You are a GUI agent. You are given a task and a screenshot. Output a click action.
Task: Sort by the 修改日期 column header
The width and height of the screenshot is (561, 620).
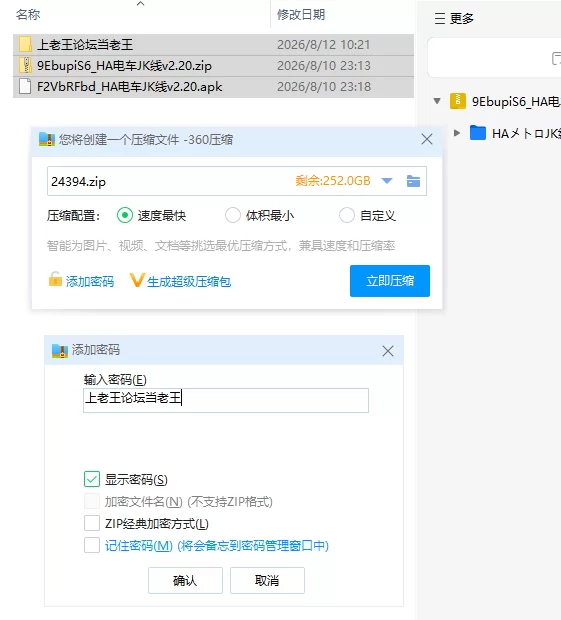[301, 15]
